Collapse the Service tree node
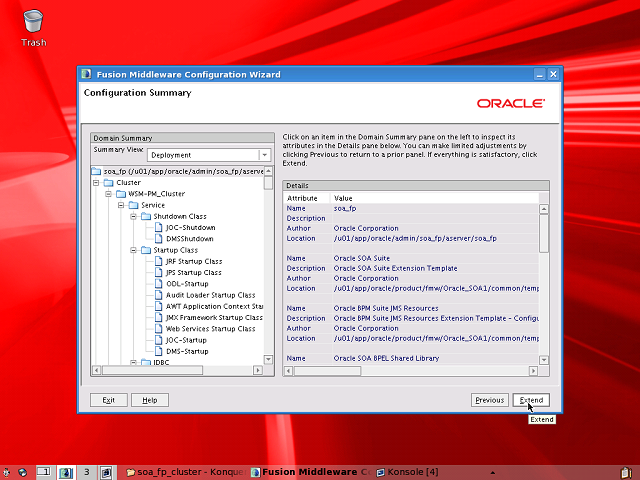The height and width of the screenshot is (480, 640). click(x=121, y=205)
